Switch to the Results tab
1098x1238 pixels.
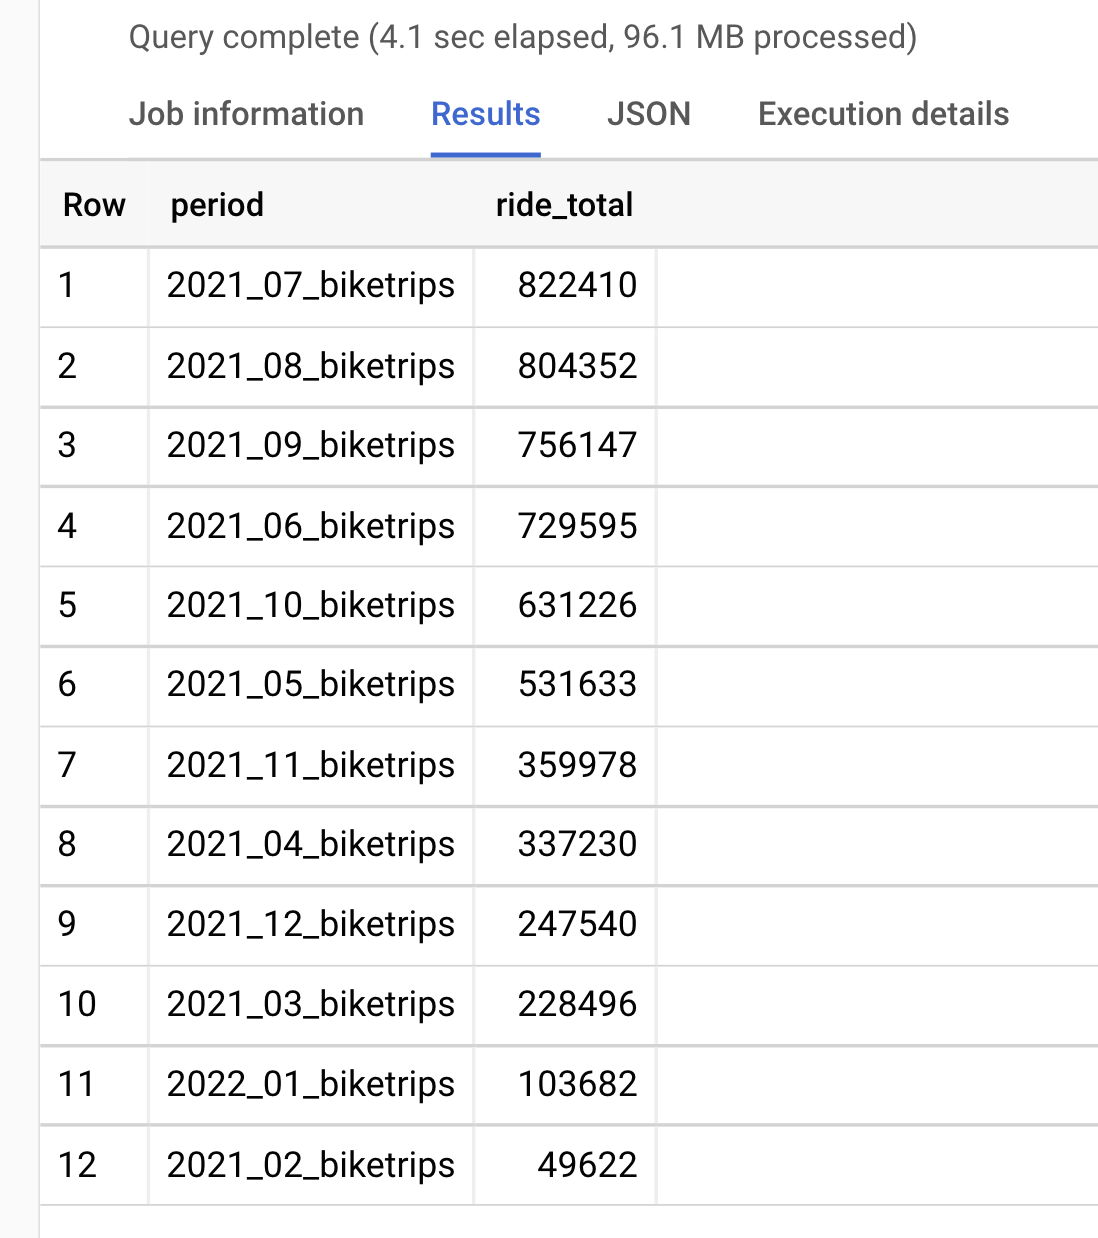click(x=486, y=114)
